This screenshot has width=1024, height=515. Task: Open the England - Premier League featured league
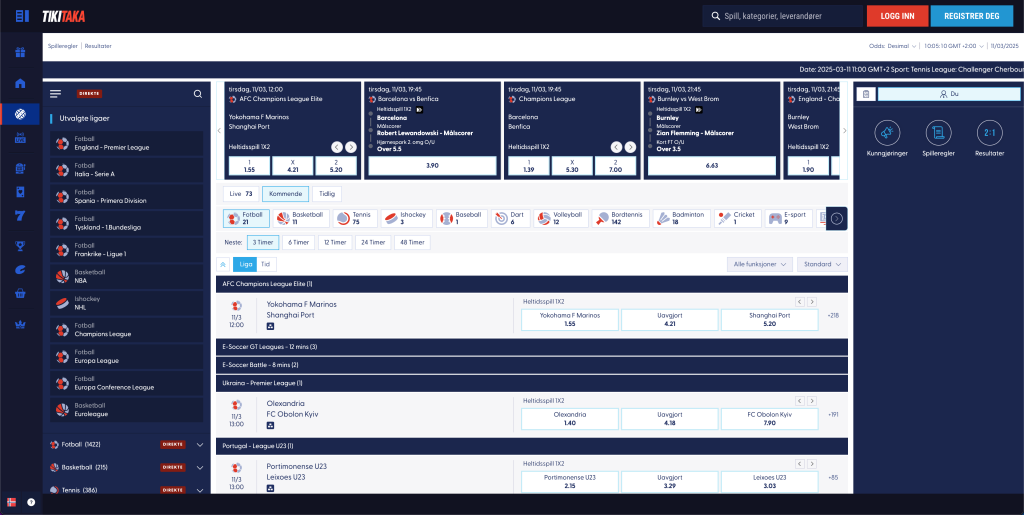127,144
